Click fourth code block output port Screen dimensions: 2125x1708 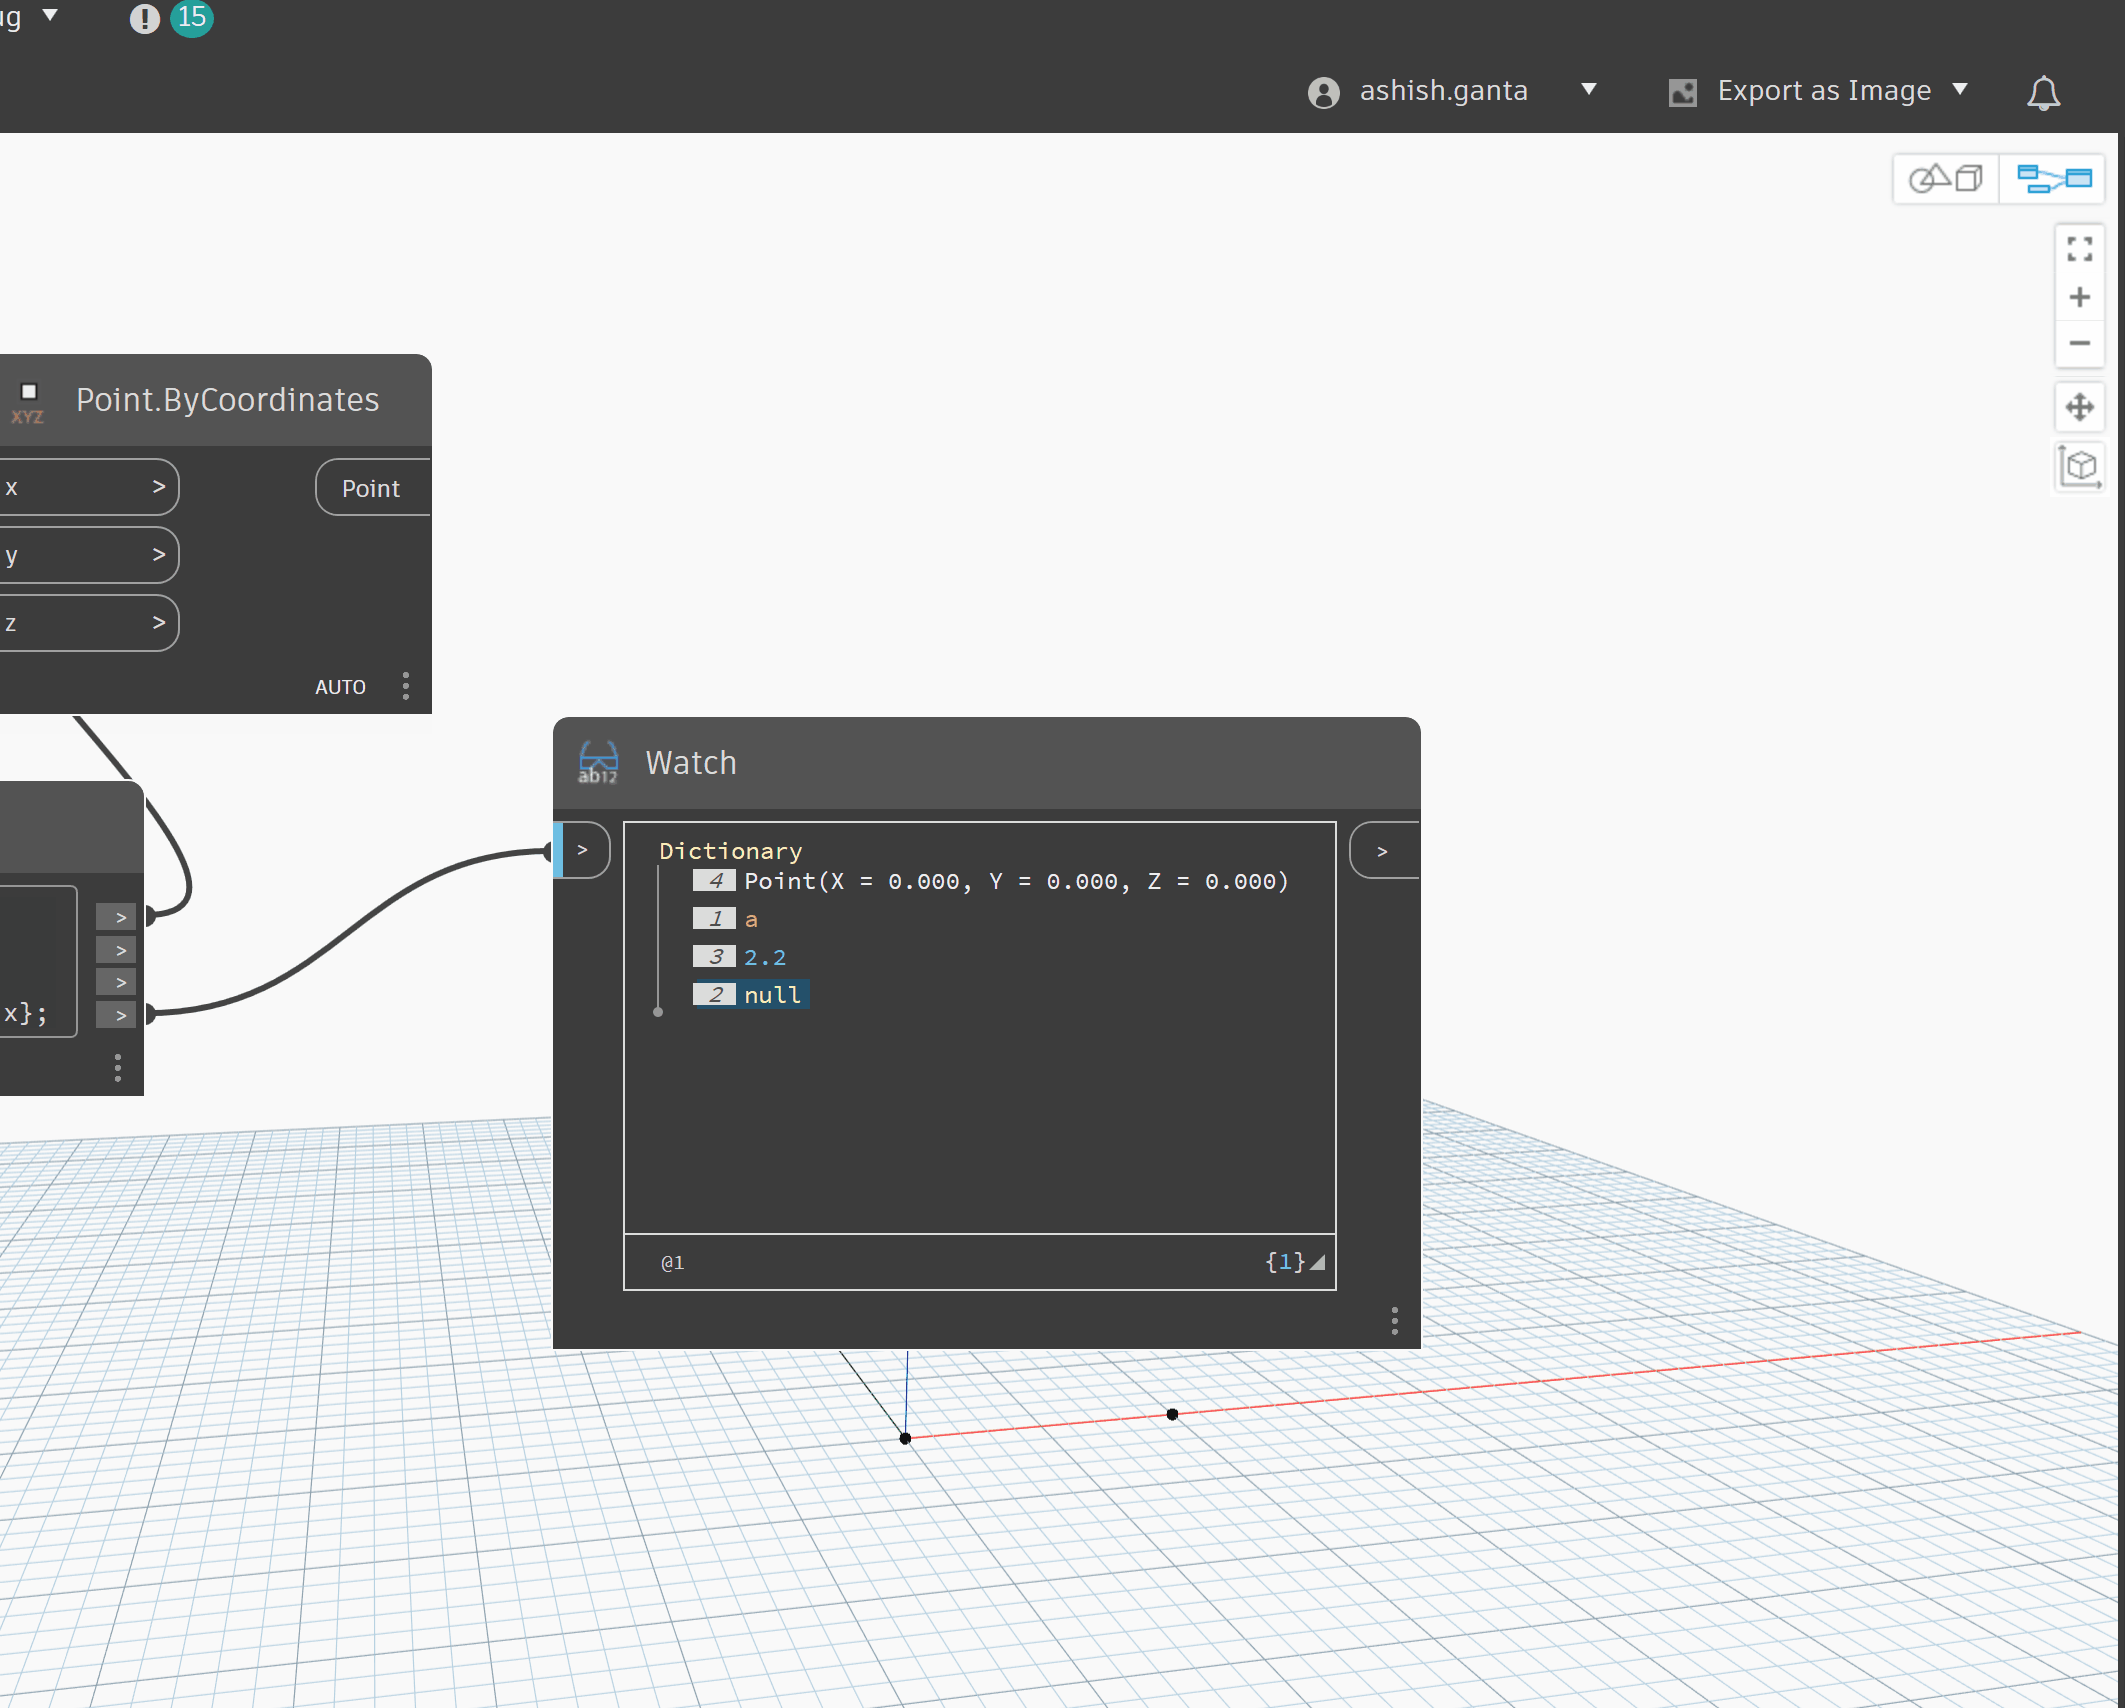click(117, 1015)
